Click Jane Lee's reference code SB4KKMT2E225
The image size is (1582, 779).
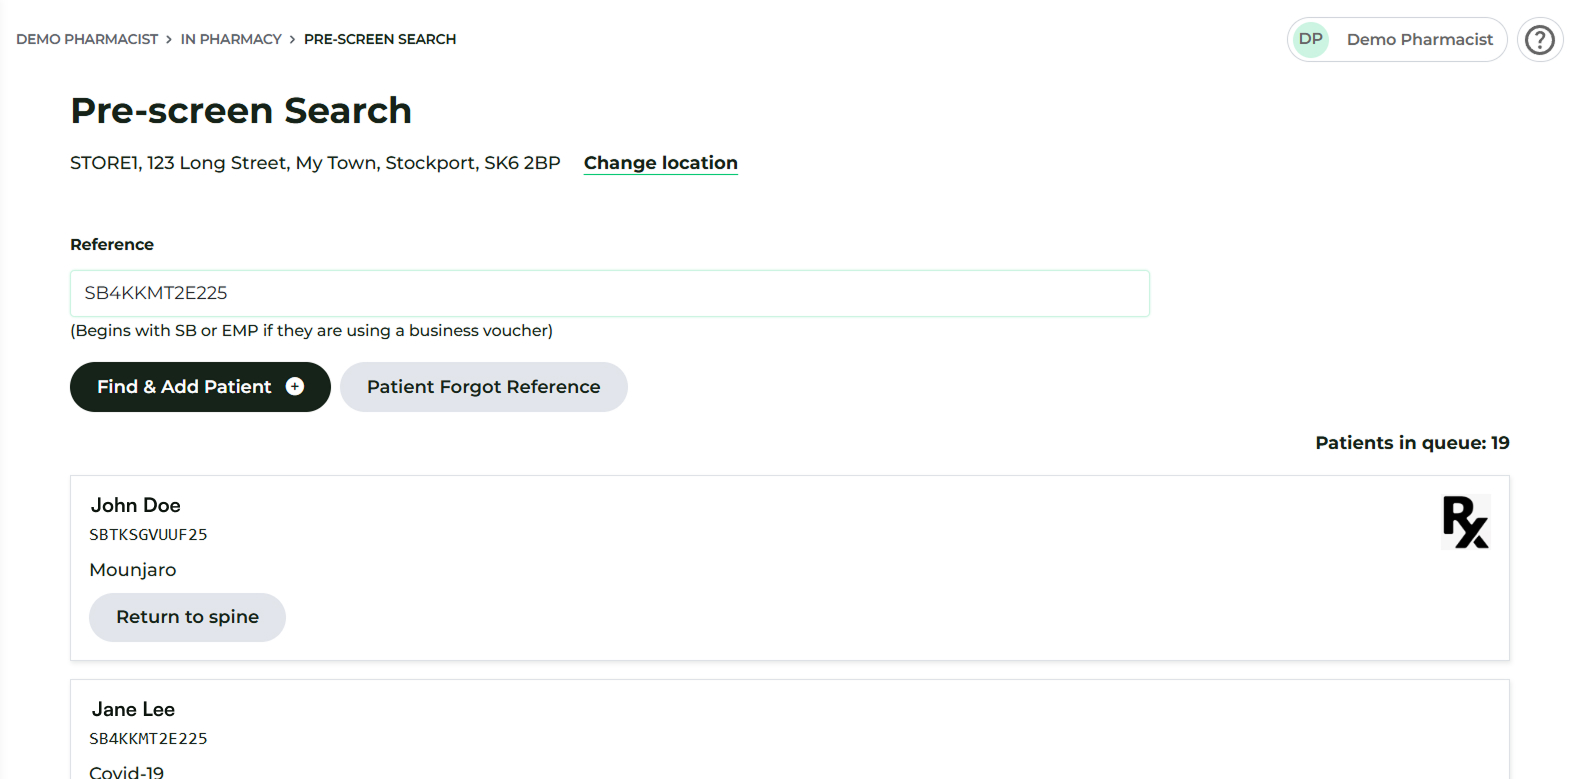click(148, 739)
